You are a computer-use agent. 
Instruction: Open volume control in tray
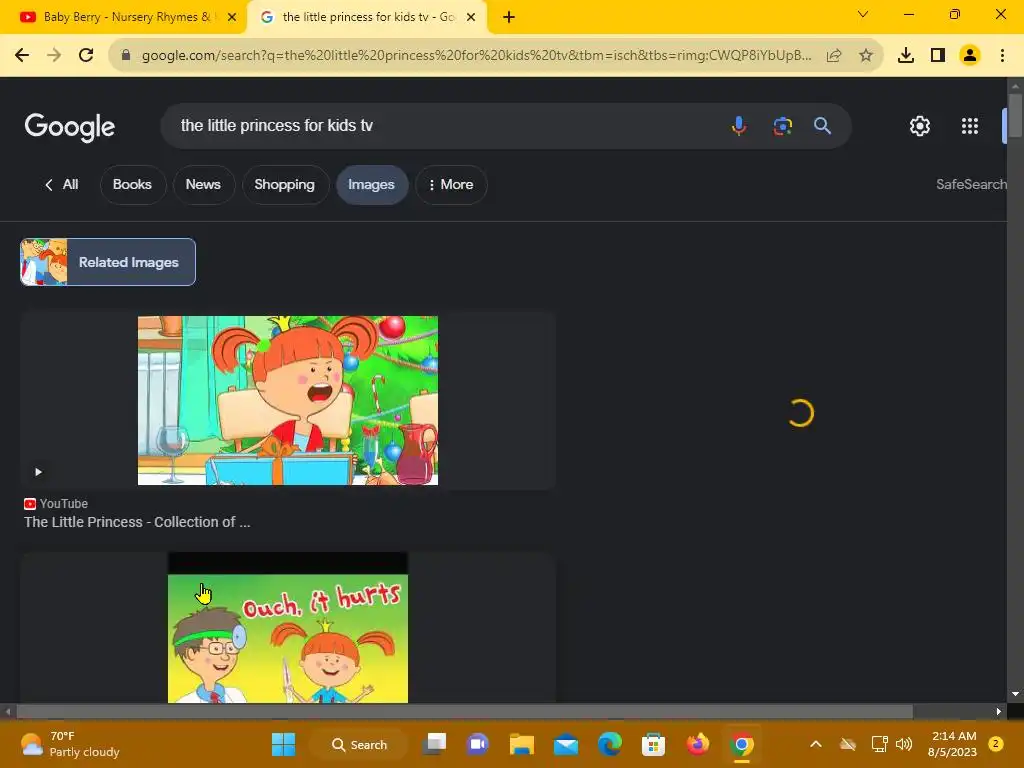pos(904,744)
